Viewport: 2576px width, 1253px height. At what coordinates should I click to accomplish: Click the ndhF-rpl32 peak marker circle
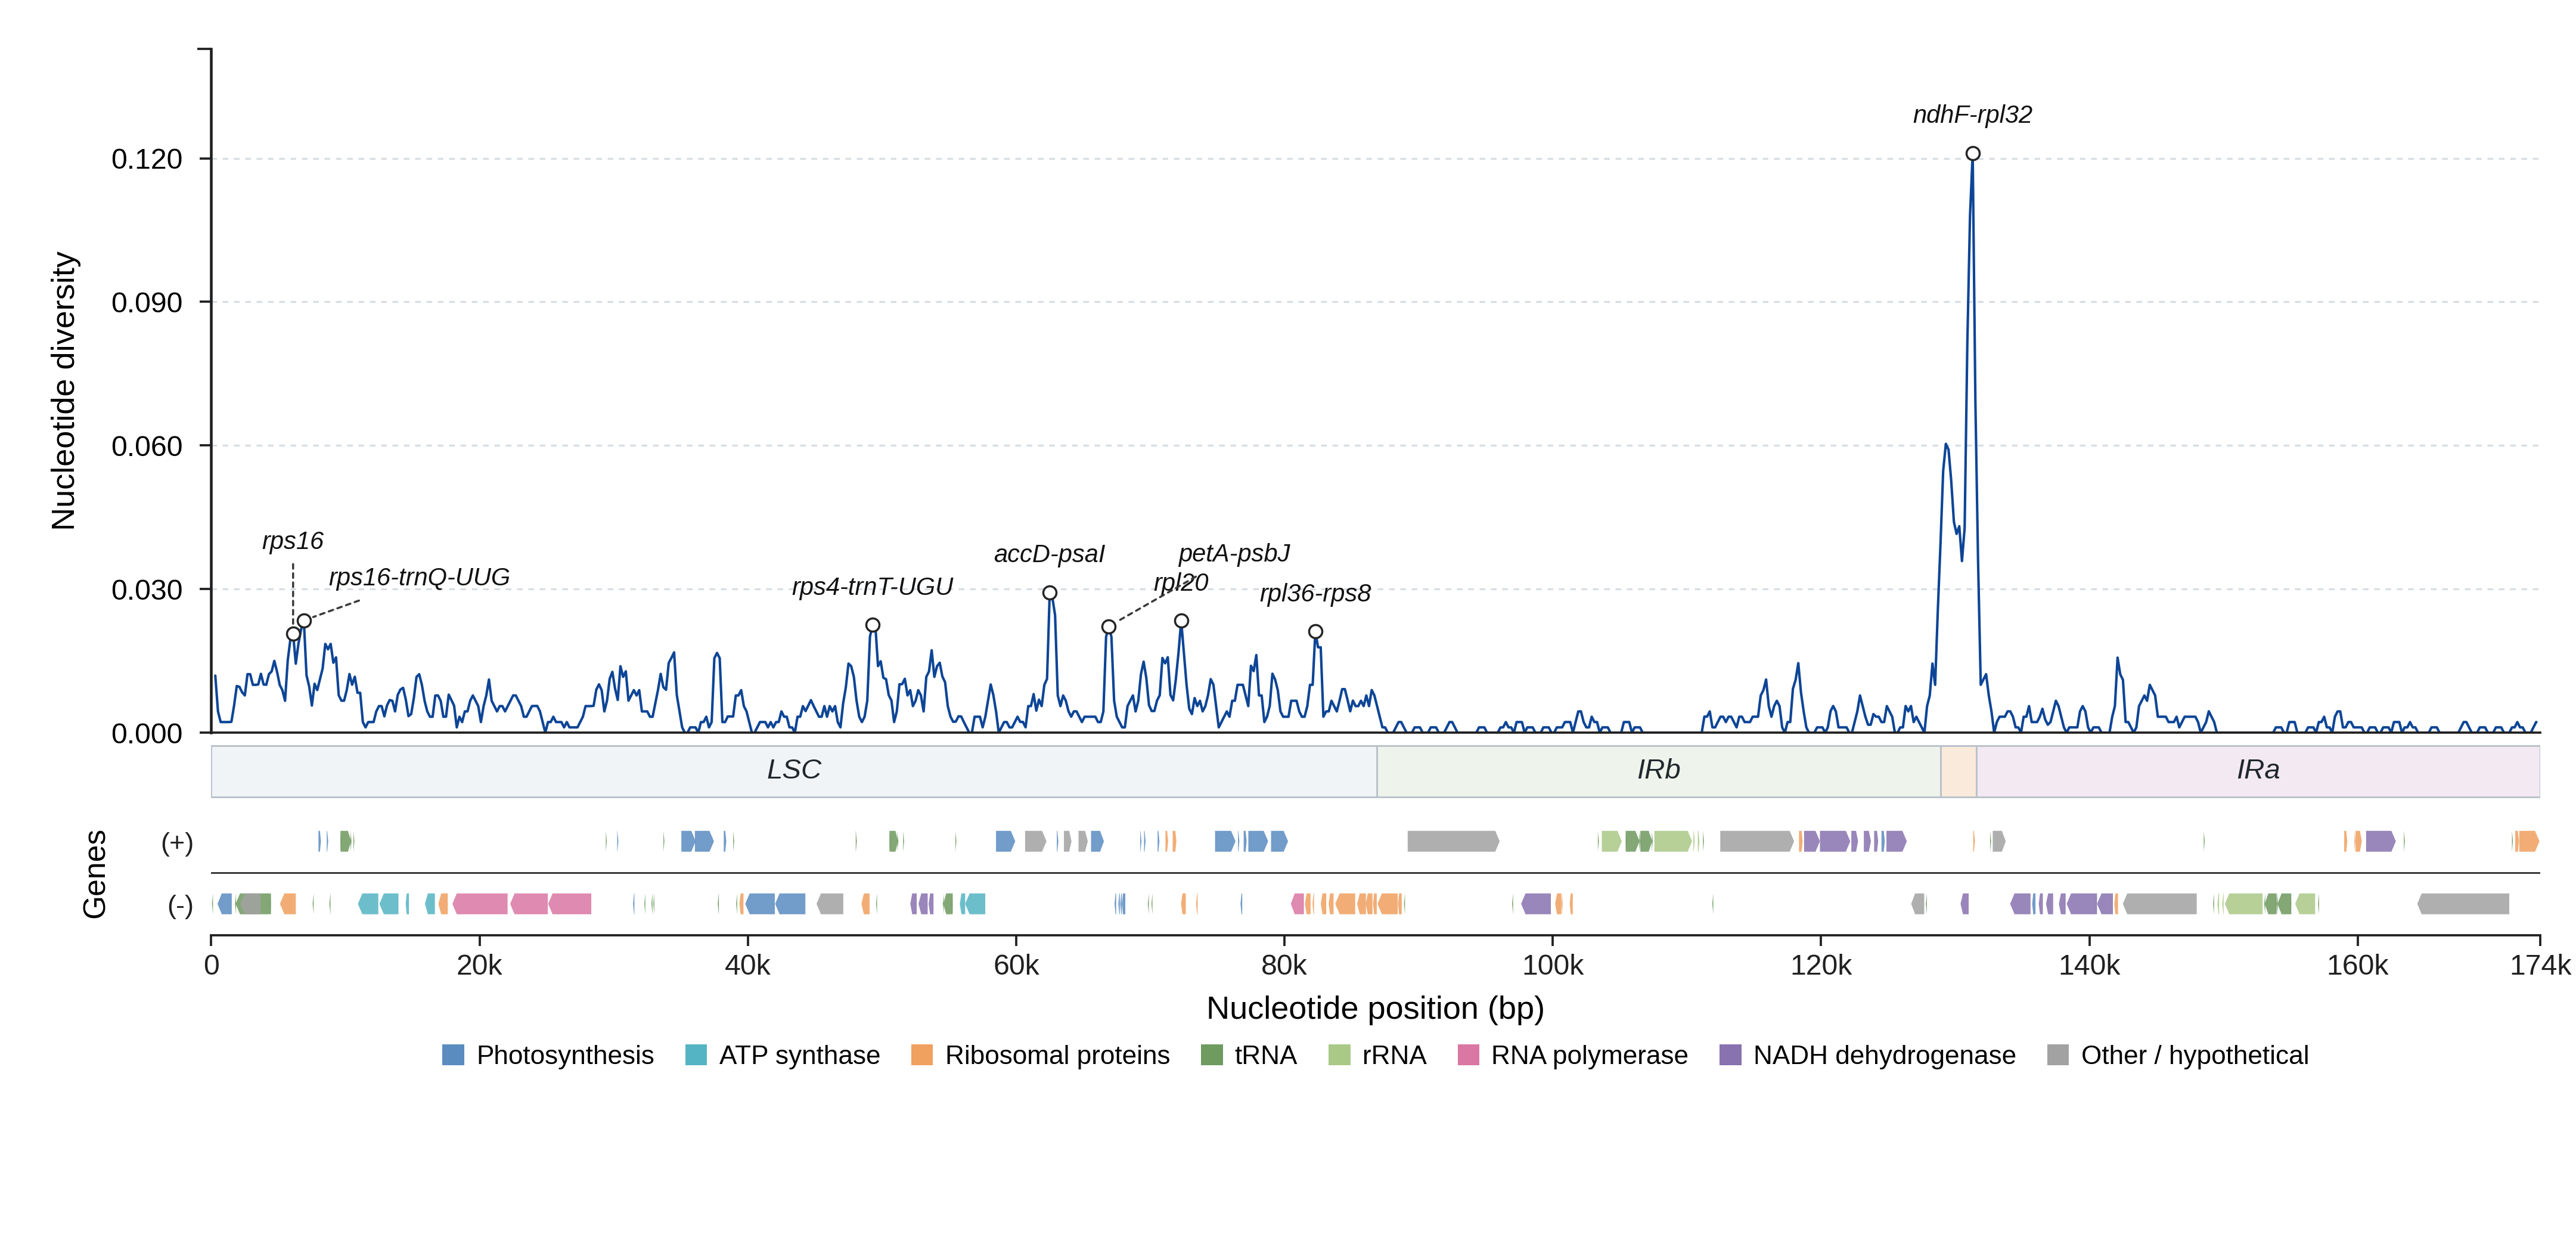tap(1972, 154)
